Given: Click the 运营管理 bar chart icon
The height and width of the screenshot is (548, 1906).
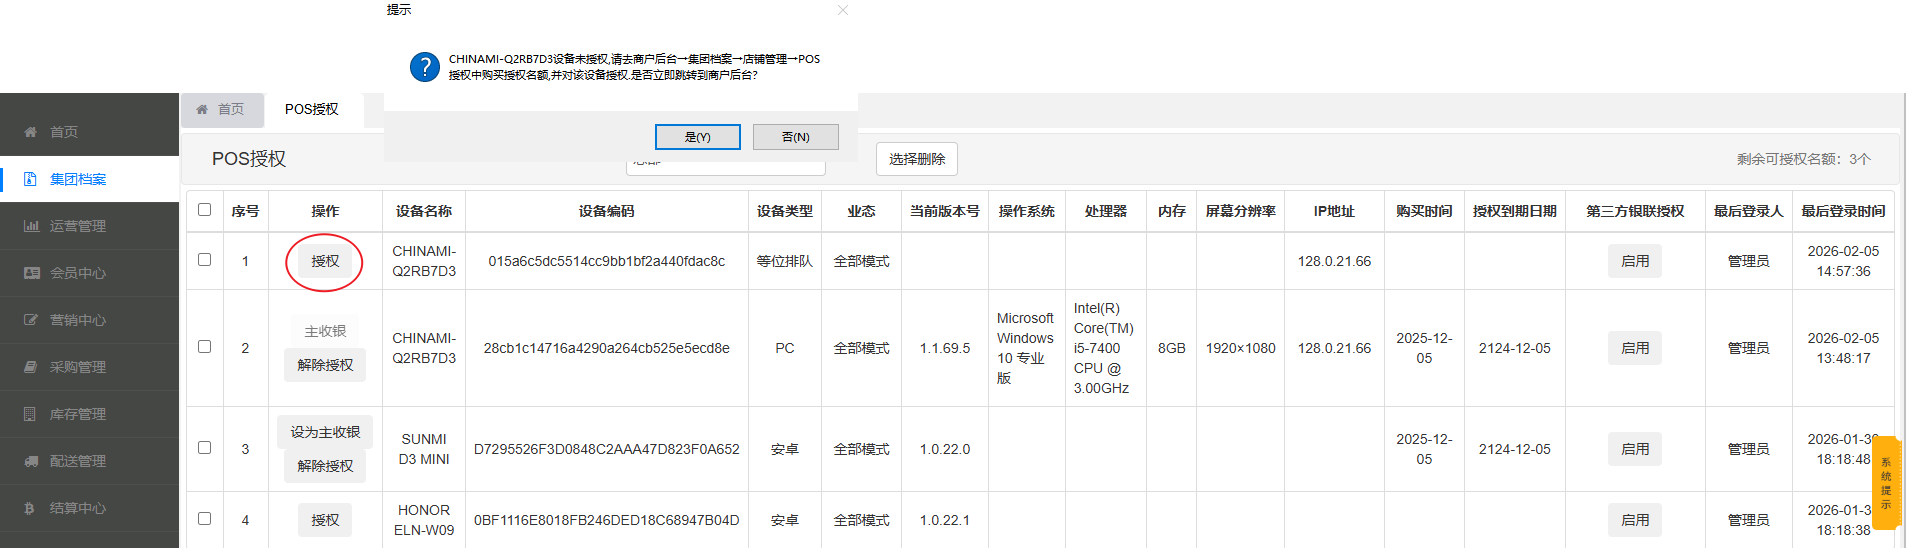Looking at the screenshot, I should pos(30,226).
